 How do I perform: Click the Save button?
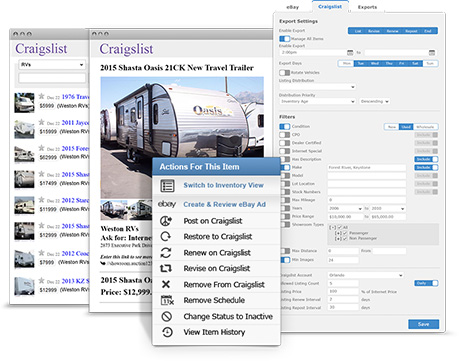pos(423,324)
